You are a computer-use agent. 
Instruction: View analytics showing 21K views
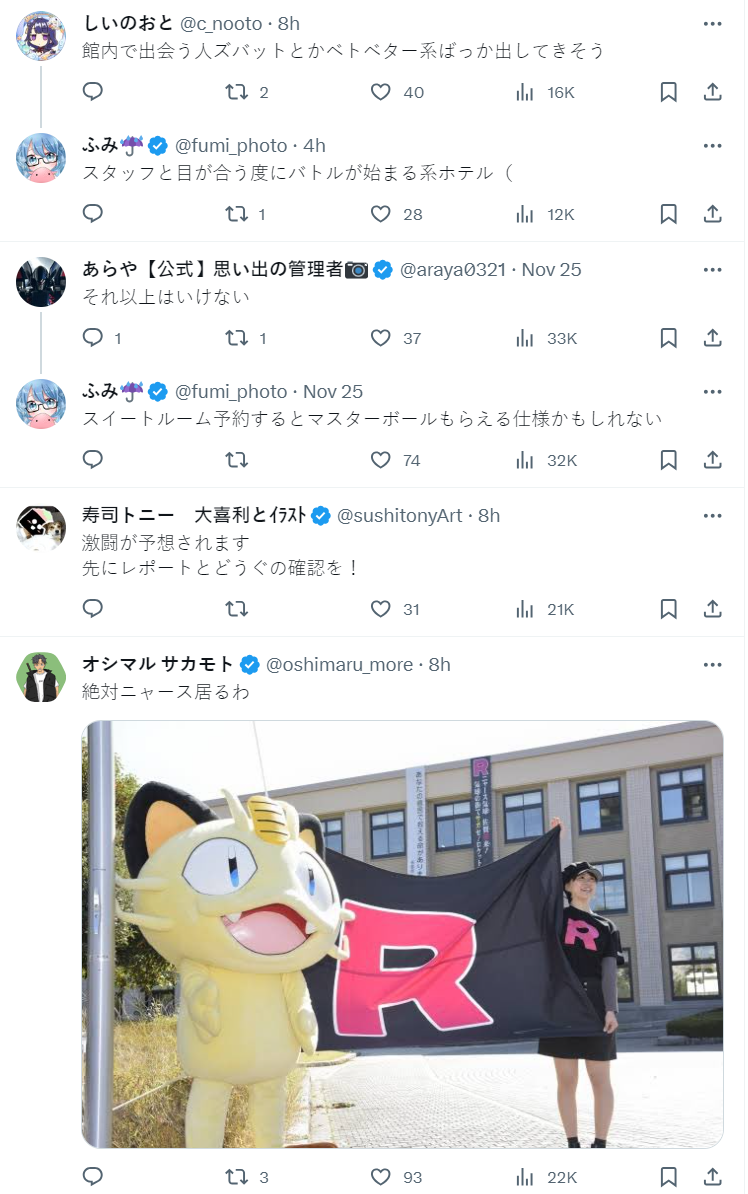coord(545,609)
